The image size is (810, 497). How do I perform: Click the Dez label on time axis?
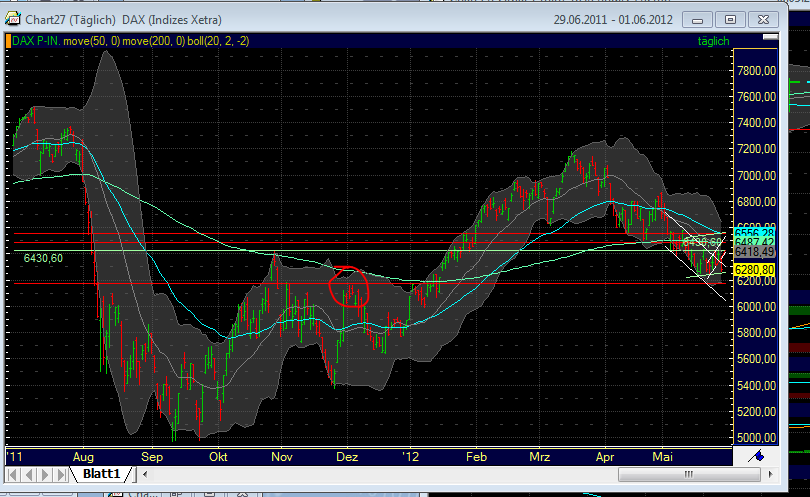[347, 457]
